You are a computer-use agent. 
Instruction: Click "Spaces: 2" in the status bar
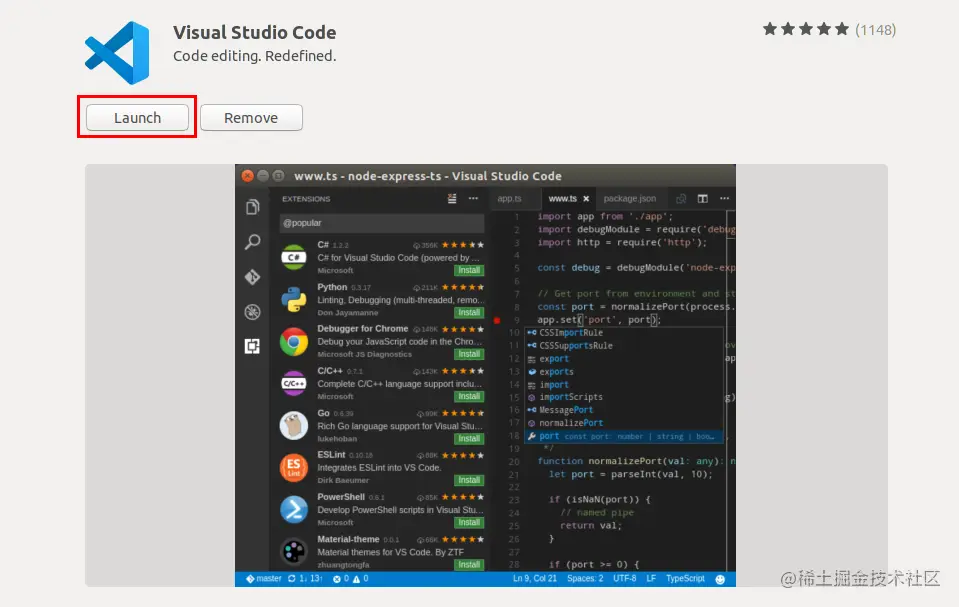585,579
